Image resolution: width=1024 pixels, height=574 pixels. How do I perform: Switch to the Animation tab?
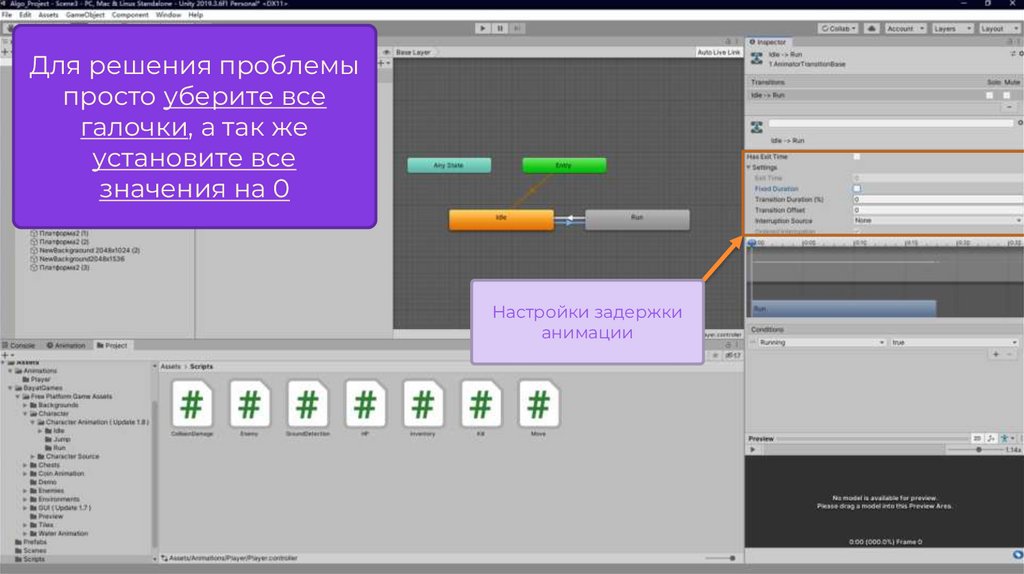(x=66, y=345)
